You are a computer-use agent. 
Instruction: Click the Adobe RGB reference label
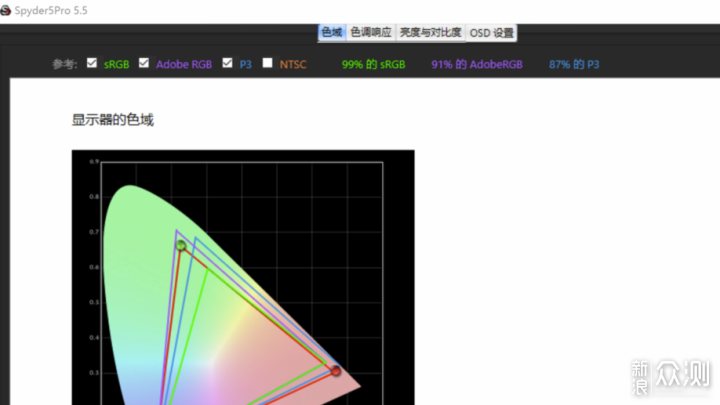click(x=184, y=64)
